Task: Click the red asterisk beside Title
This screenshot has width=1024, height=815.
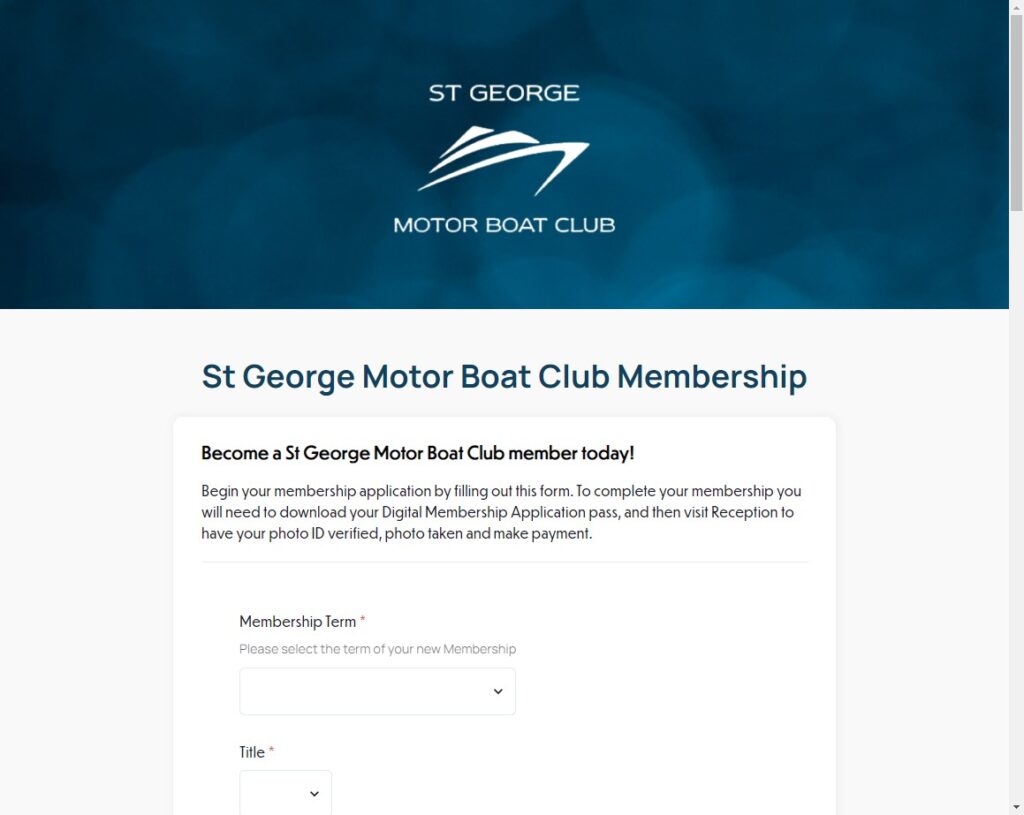Action: [x=271, y=750]
